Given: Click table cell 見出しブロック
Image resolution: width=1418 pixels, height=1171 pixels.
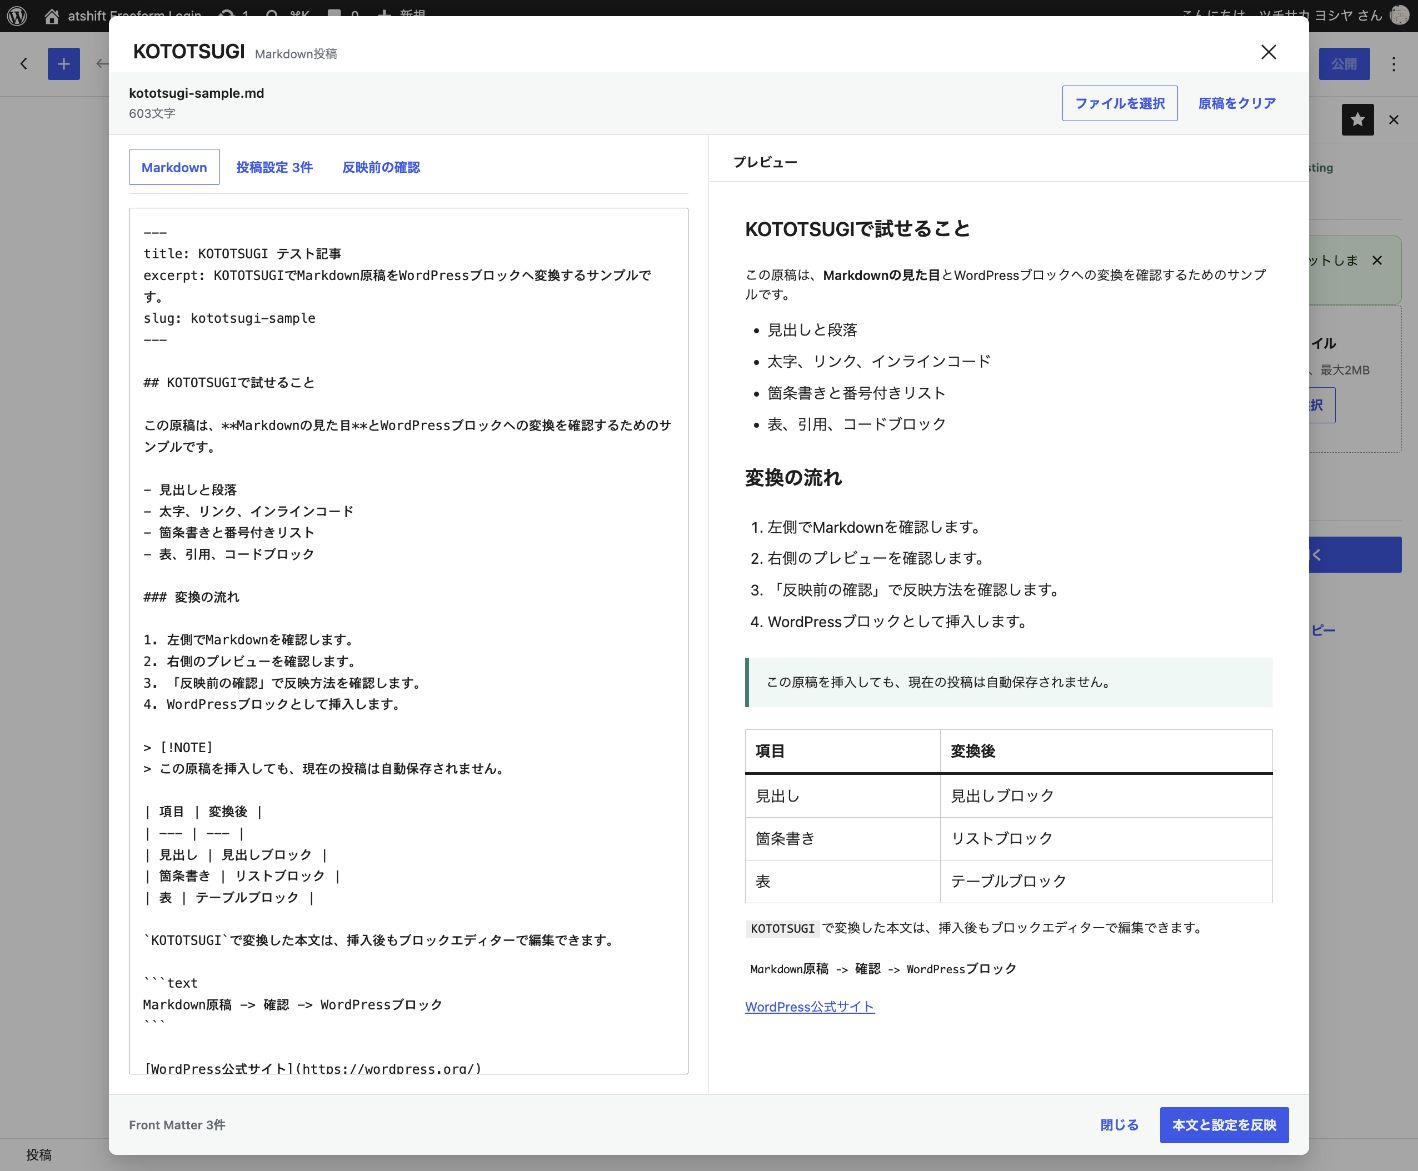Looking at the screenshot, I should point(1106,796).
